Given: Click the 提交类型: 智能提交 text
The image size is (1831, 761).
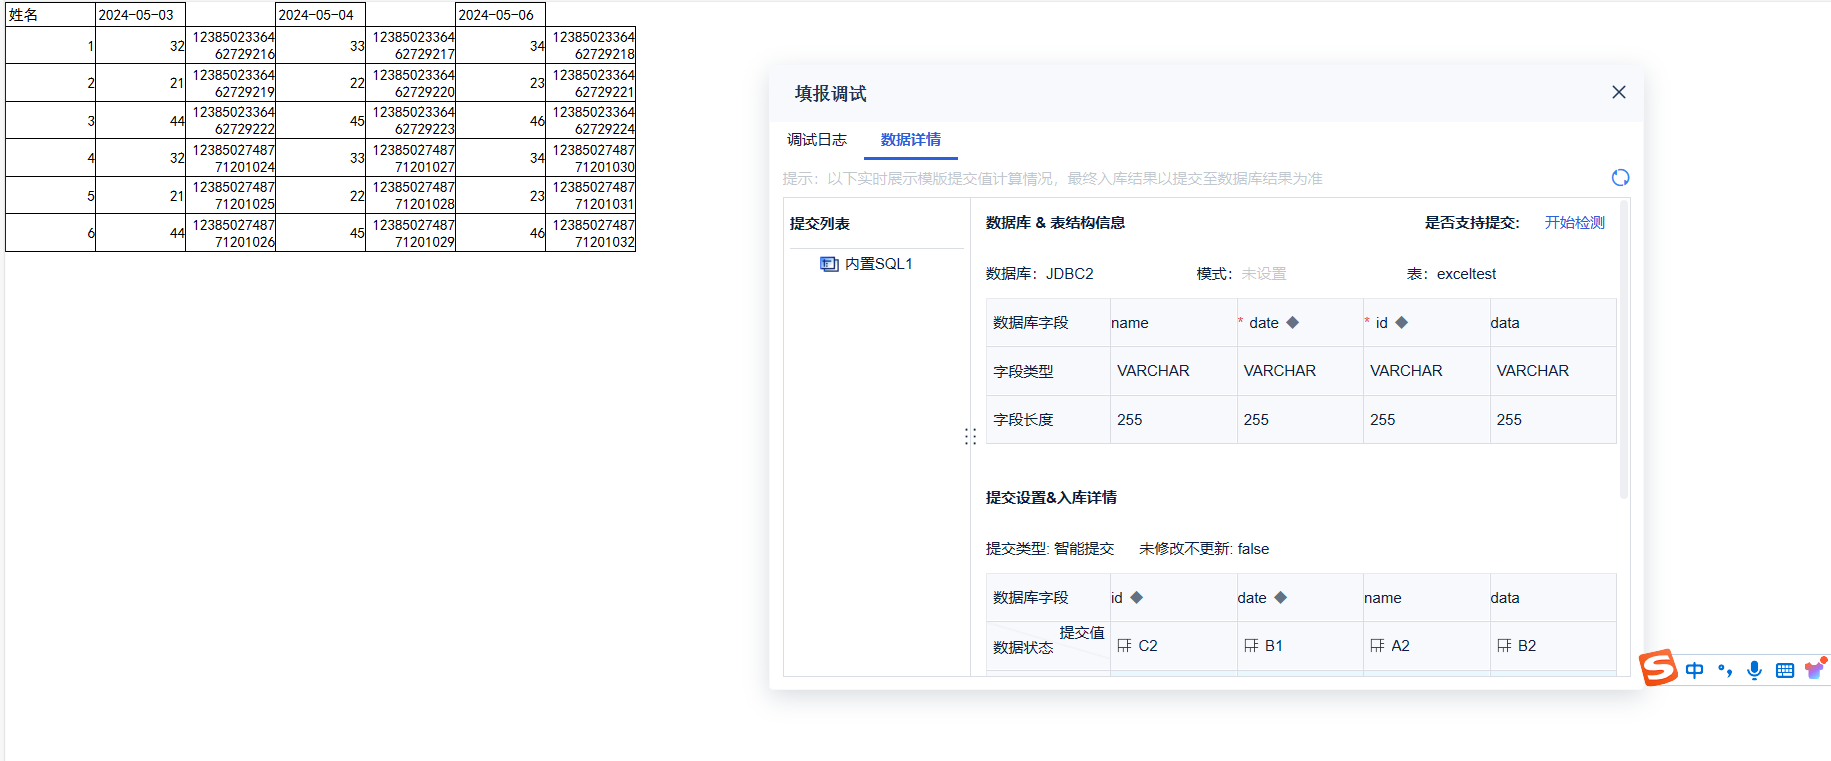Looking at the screenshot, I should (x=1049, y=549).
